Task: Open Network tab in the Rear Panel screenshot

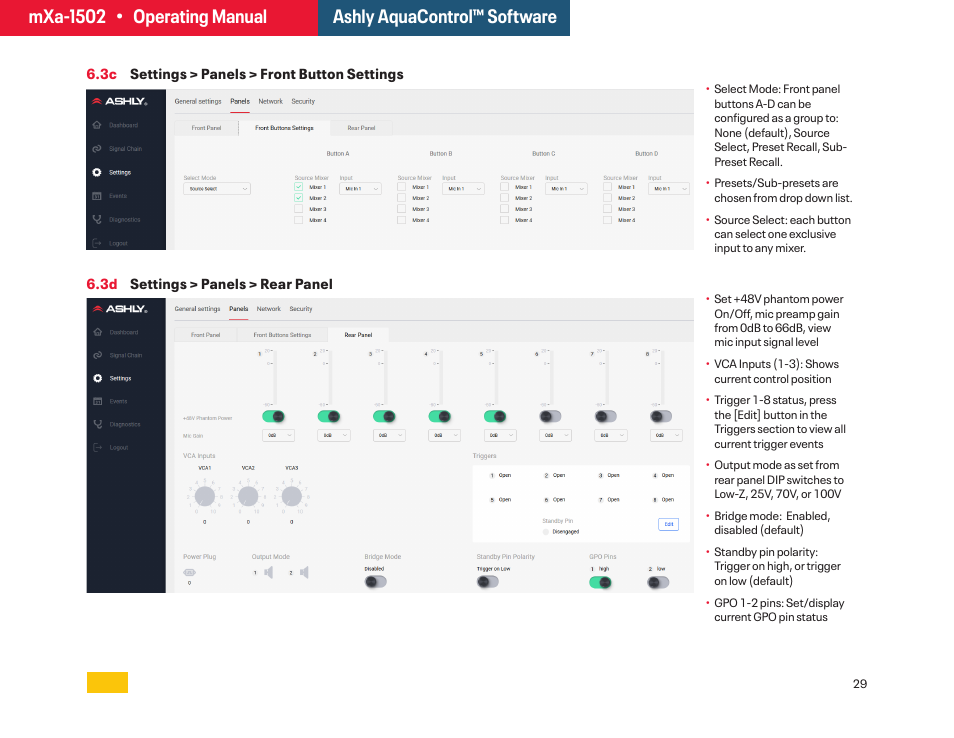Action: 268,309
